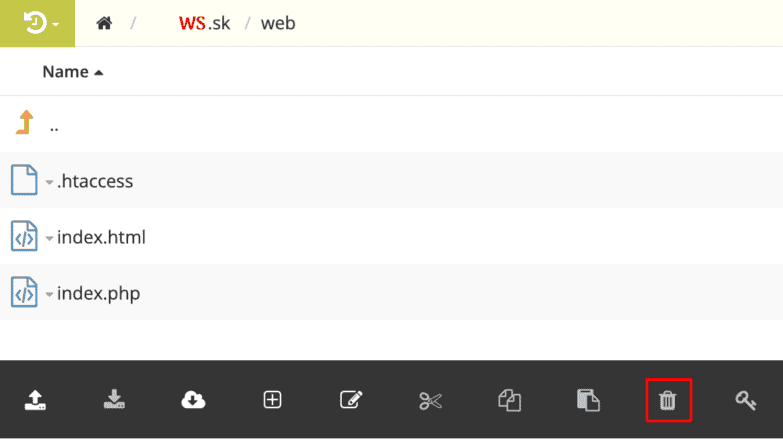The height and width of the screenshot is (439, 783).
Task: Select the index.php file row
Action: (392, 292)
